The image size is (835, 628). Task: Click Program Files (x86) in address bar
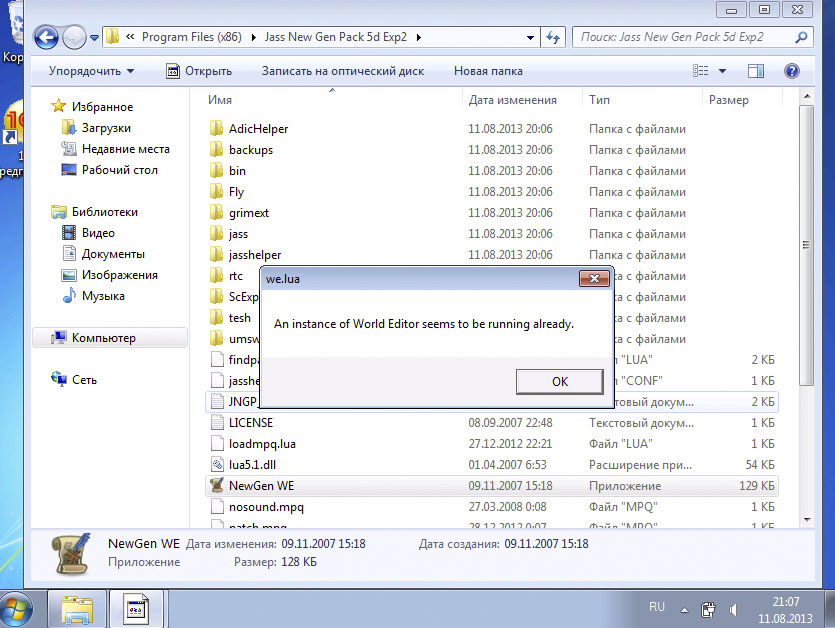click(191, 37)
